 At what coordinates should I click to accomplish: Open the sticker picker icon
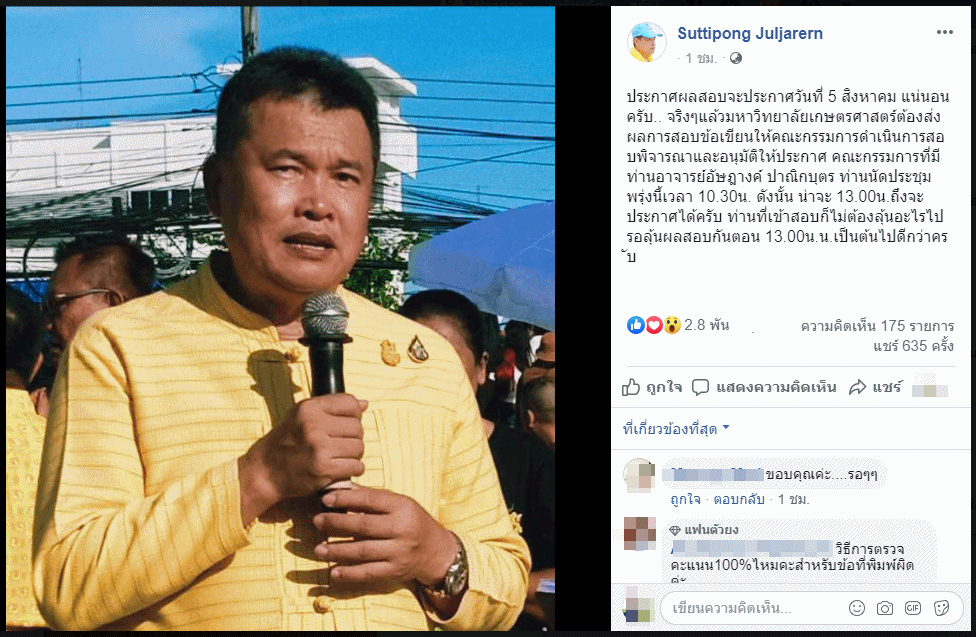[941, 608]
